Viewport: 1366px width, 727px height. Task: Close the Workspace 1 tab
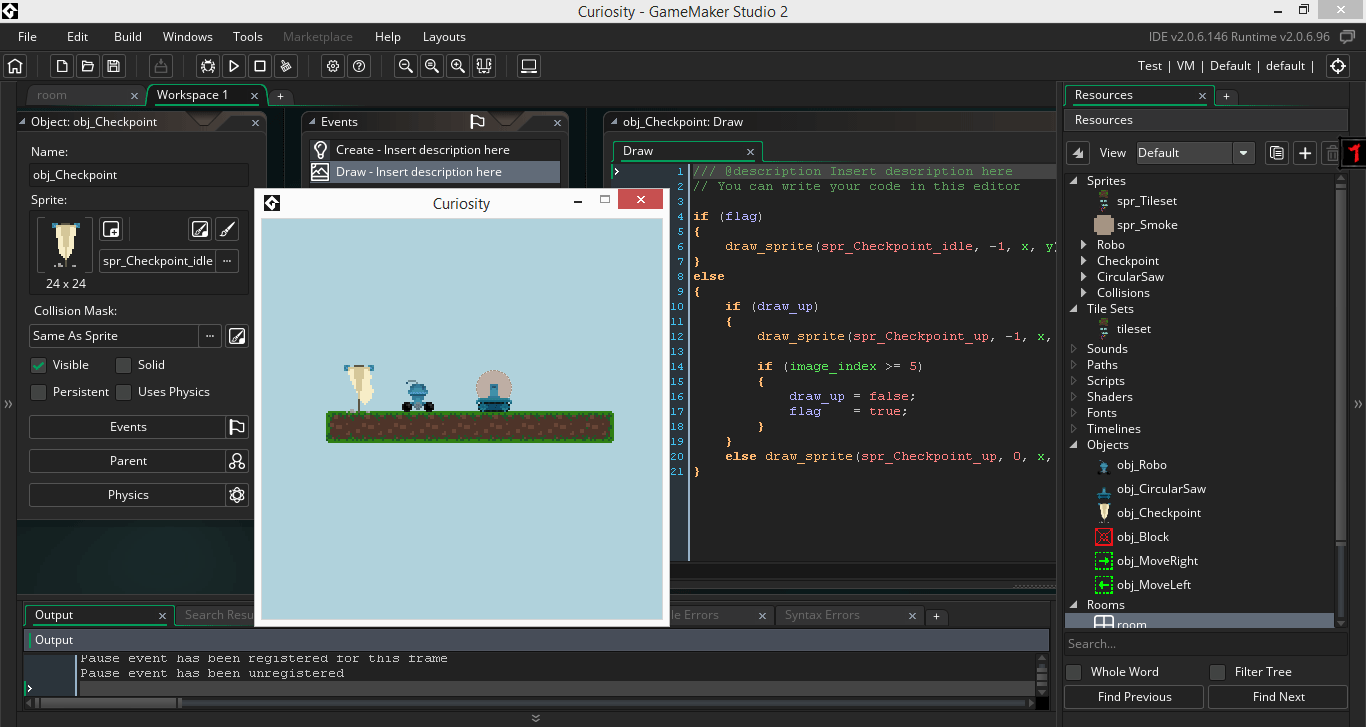pyautogui.click(x=255, y=96)
